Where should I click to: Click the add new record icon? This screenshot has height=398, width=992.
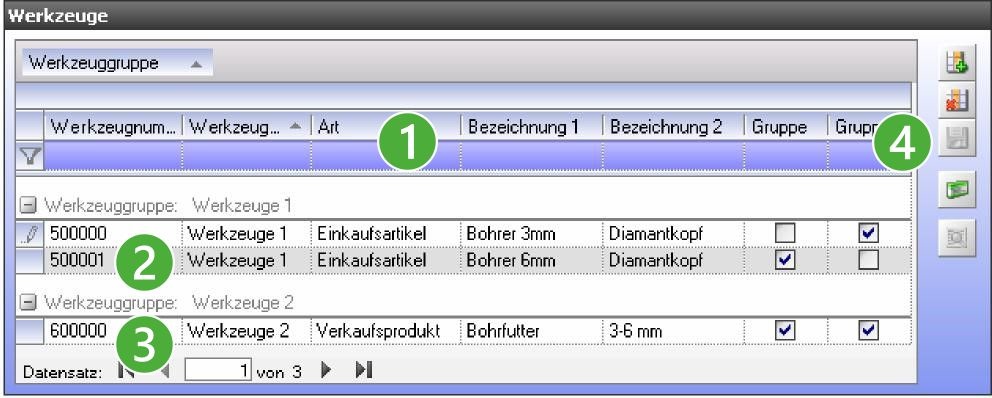[x=956, y=64]
